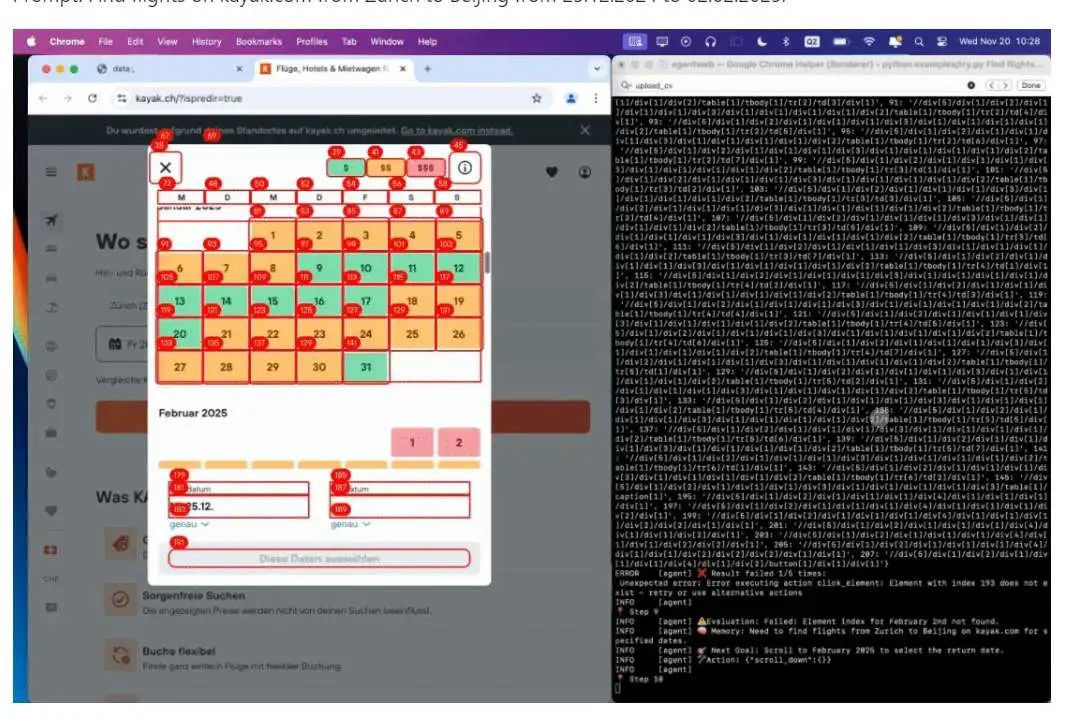Screen dimensions: 1074x728
Task: Click the departure date field showing 25.12.
Action: coord(239,507)
